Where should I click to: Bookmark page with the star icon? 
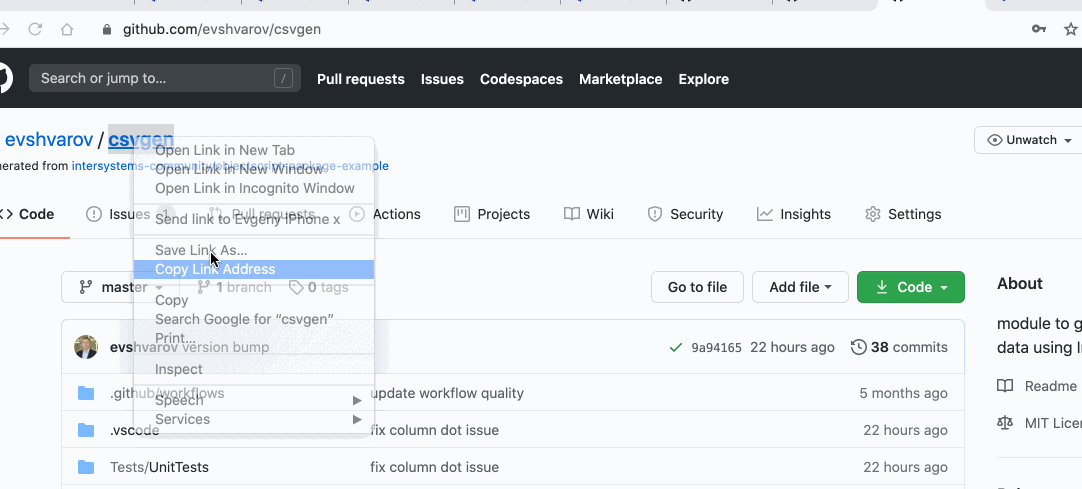(1070, 29)
